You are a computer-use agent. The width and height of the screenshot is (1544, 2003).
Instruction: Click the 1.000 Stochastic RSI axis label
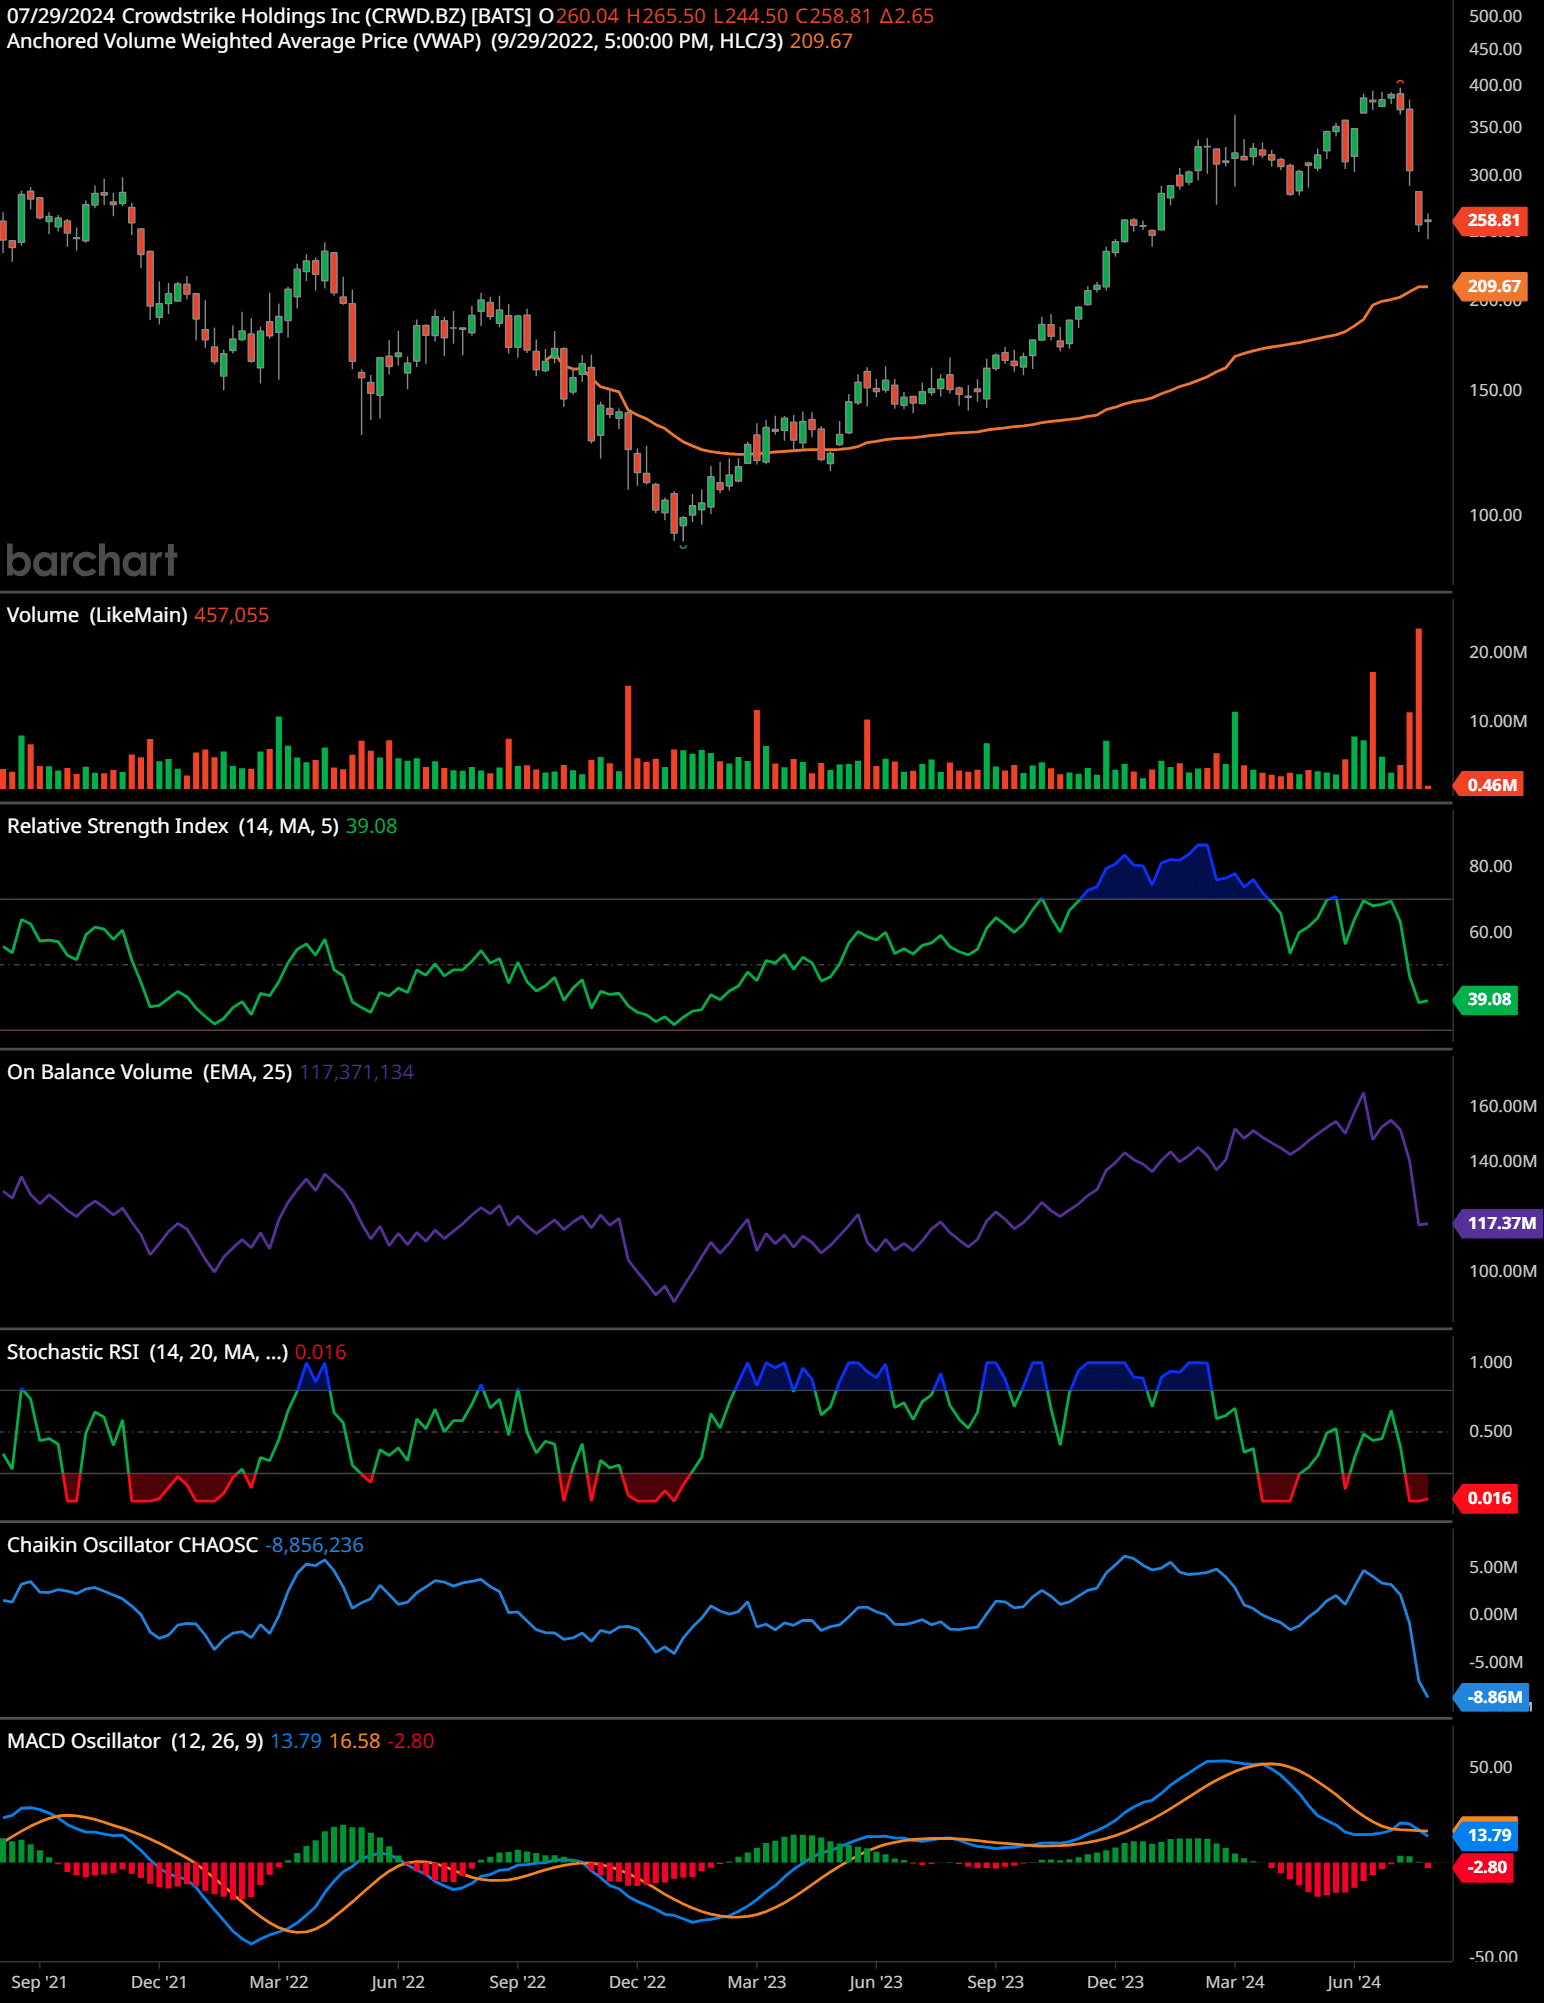(1490, 1362)
